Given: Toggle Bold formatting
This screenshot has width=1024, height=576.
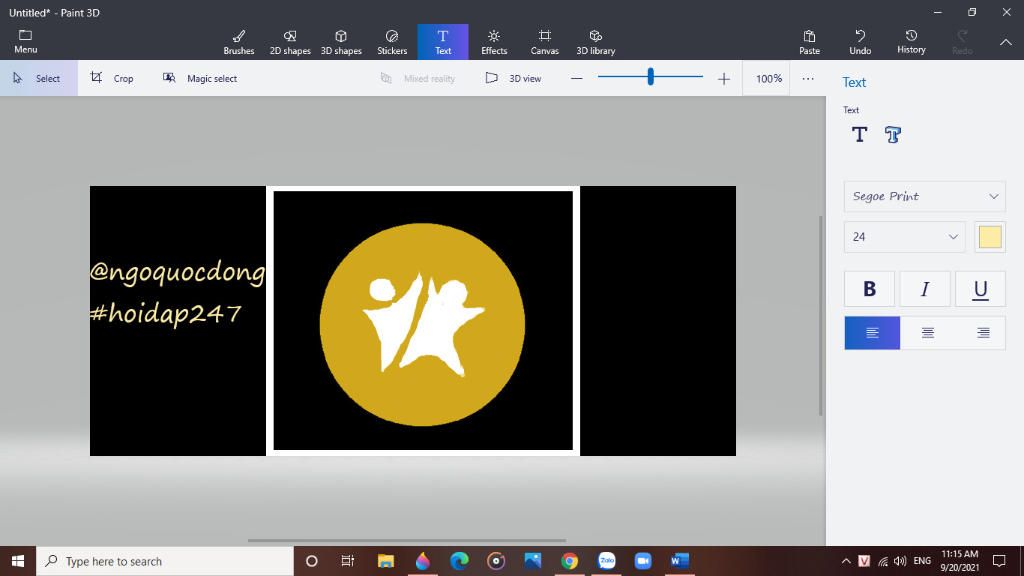Looking at the screenshot, I should (869, 289).
